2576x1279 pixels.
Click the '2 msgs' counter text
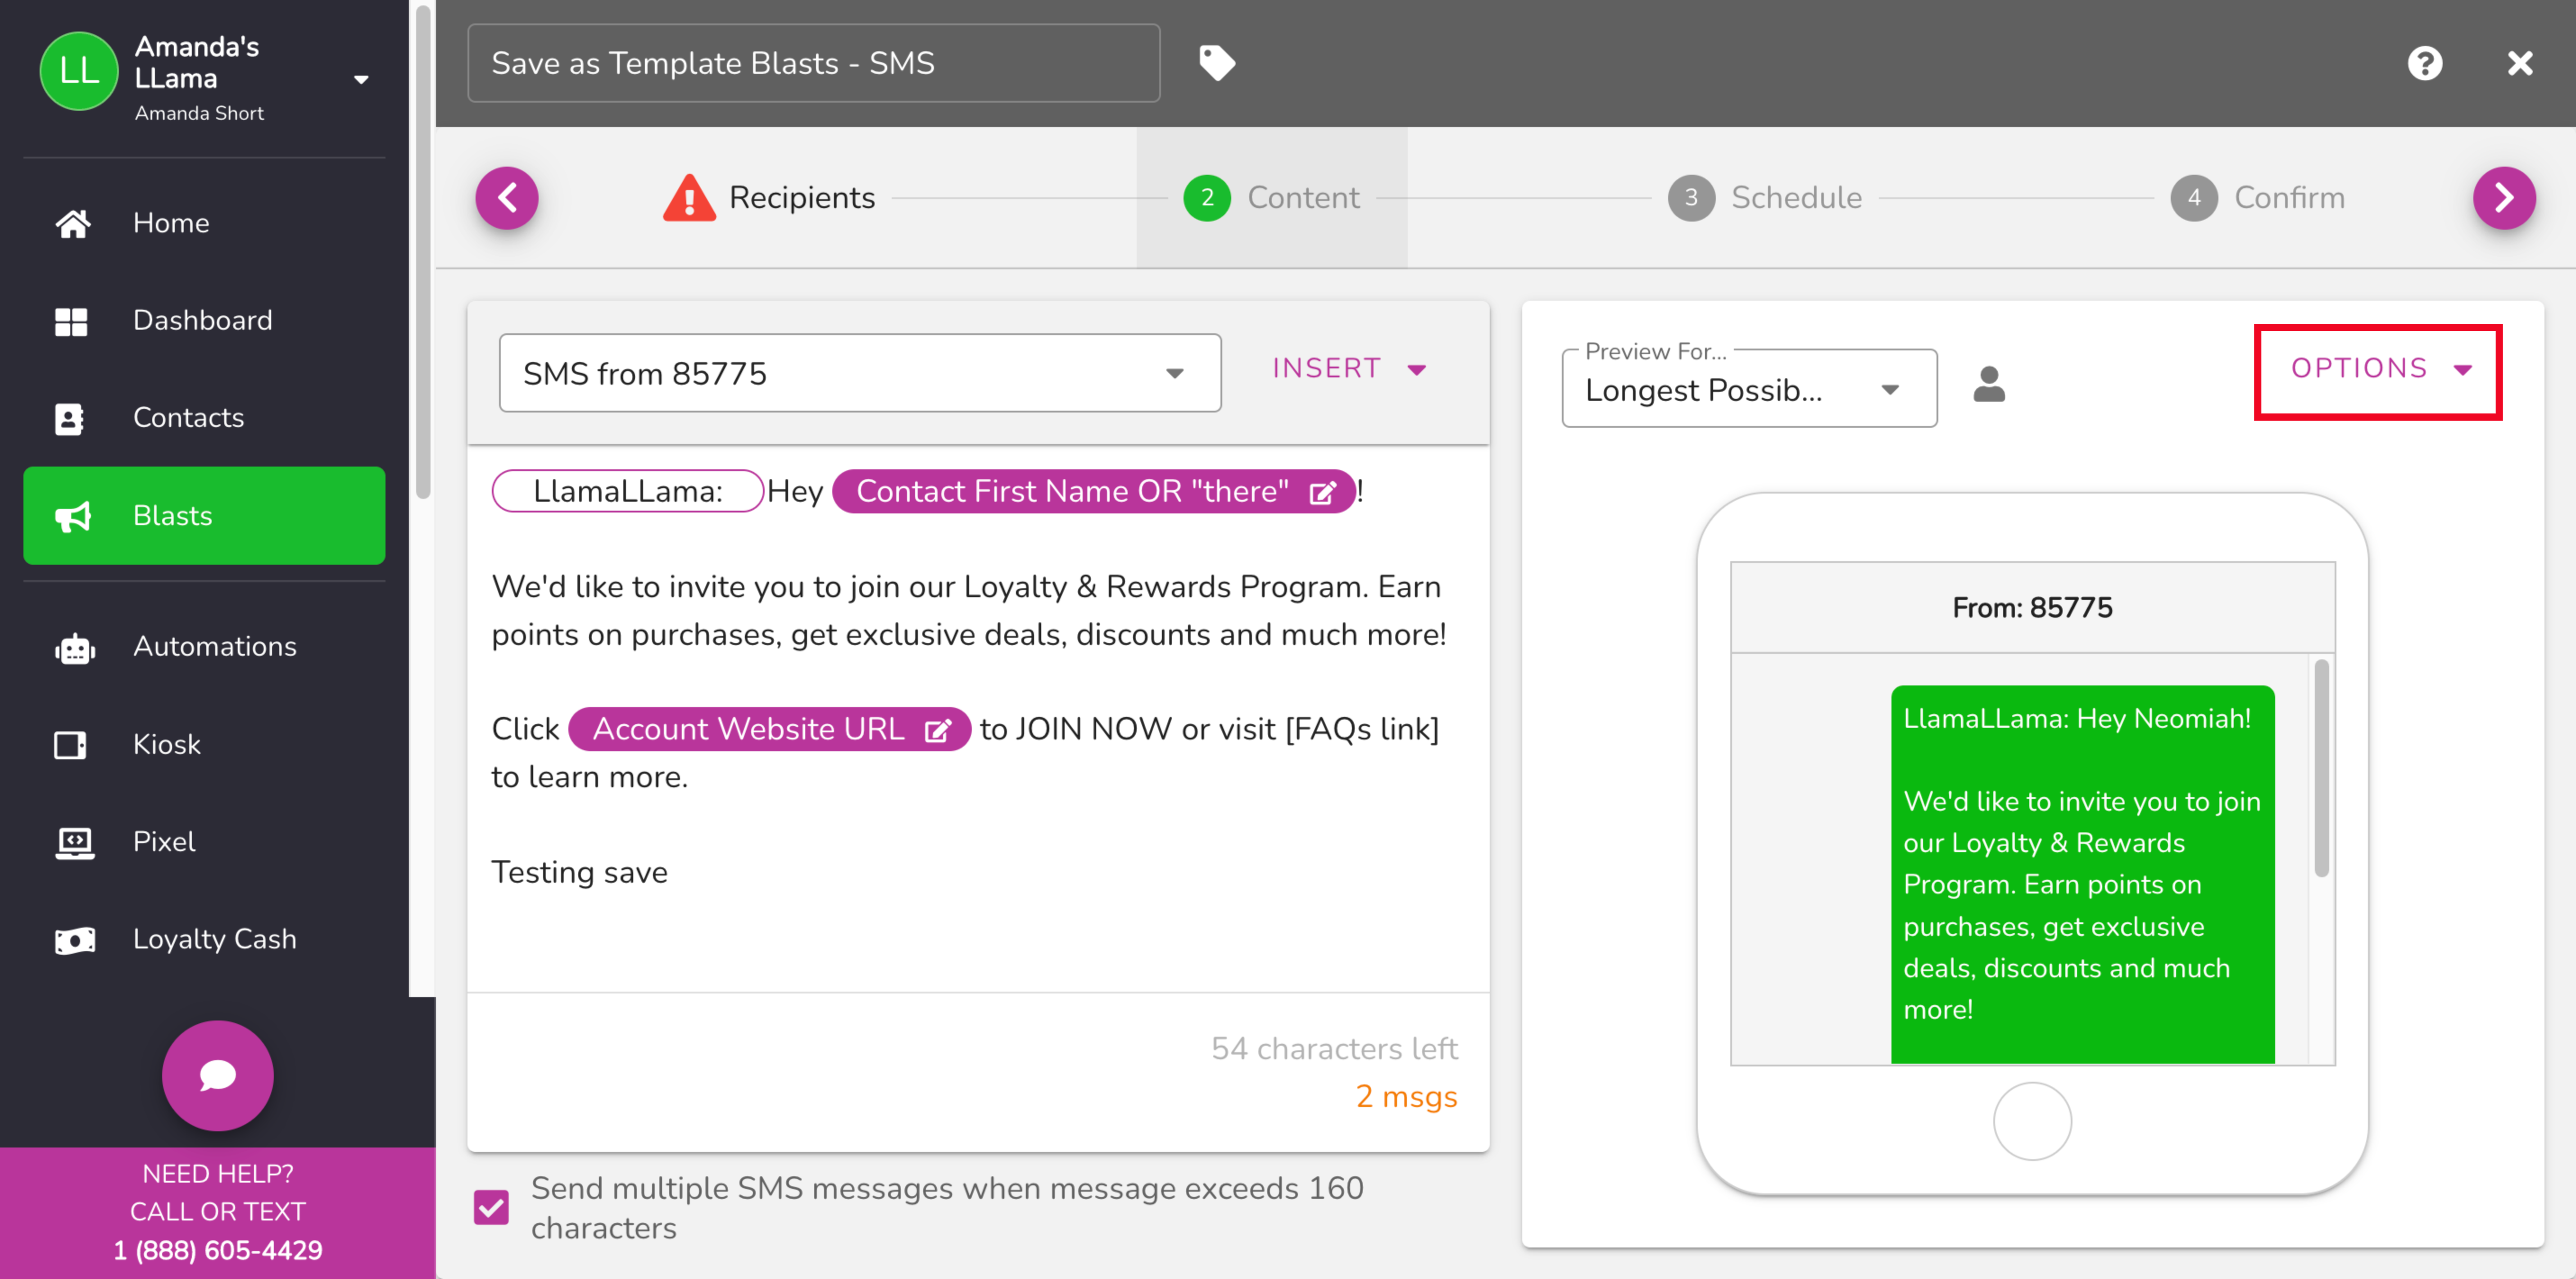(x=1406, y=1097)
